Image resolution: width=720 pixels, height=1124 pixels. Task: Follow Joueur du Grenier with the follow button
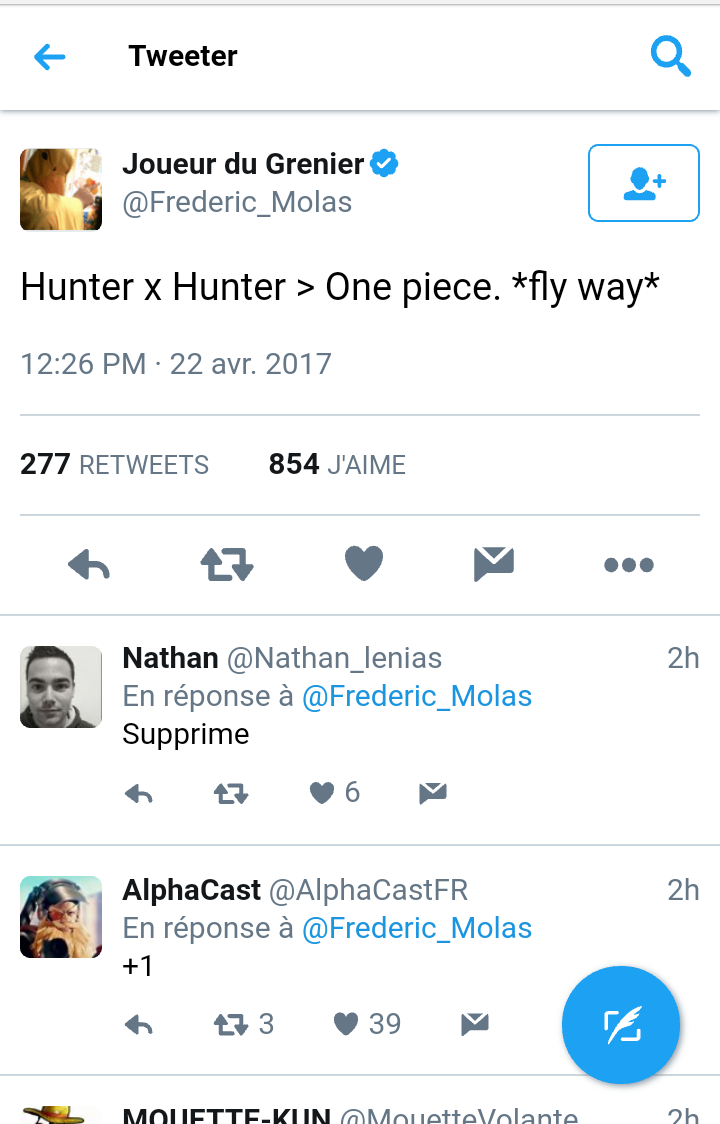(643, 183)
